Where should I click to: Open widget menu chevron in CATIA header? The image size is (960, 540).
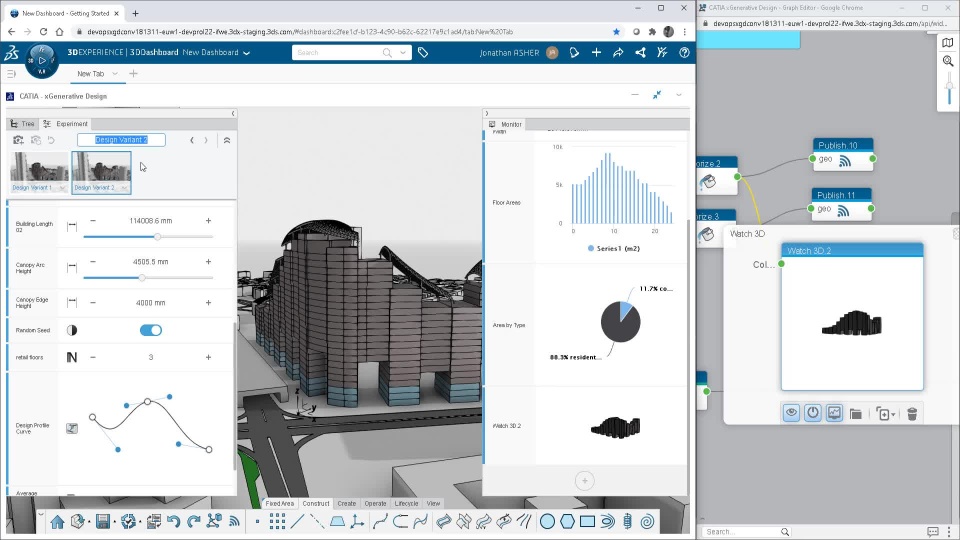pos(678,95)
